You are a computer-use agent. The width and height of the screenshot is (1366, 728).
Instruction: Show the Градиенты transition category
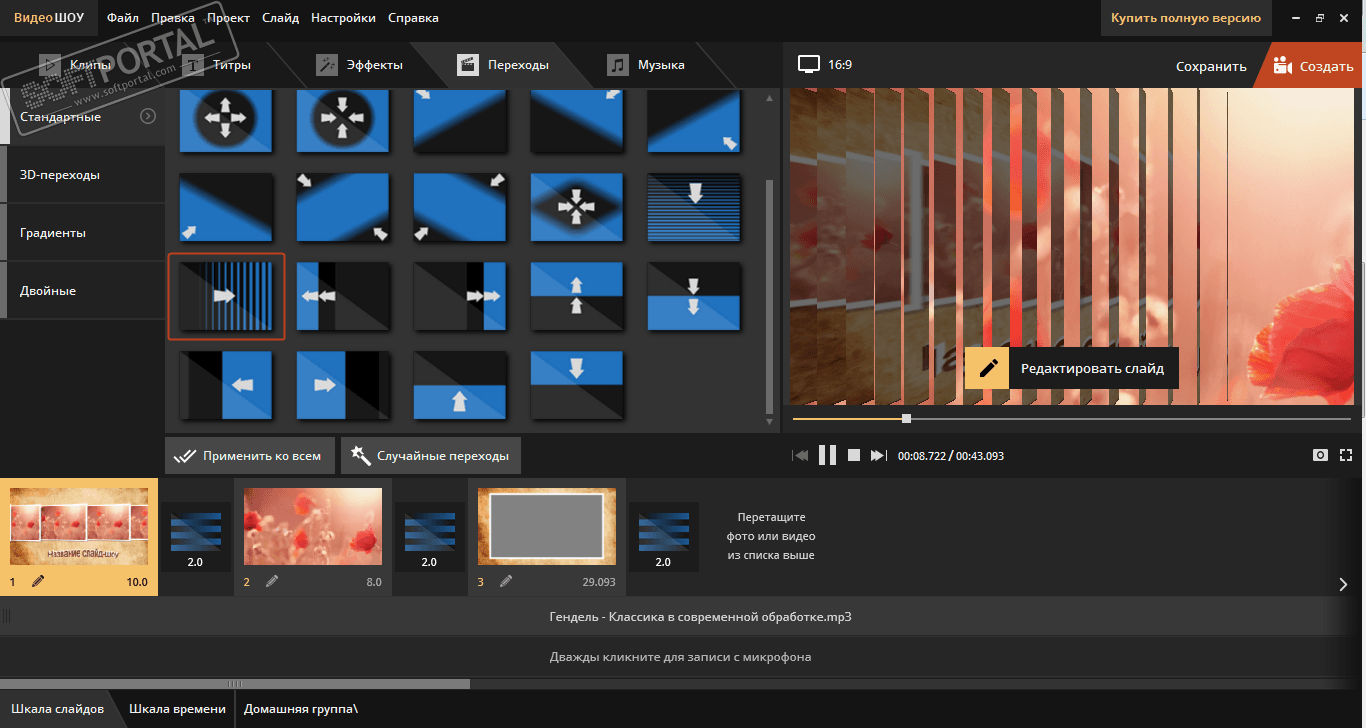[x=84, y=233]
